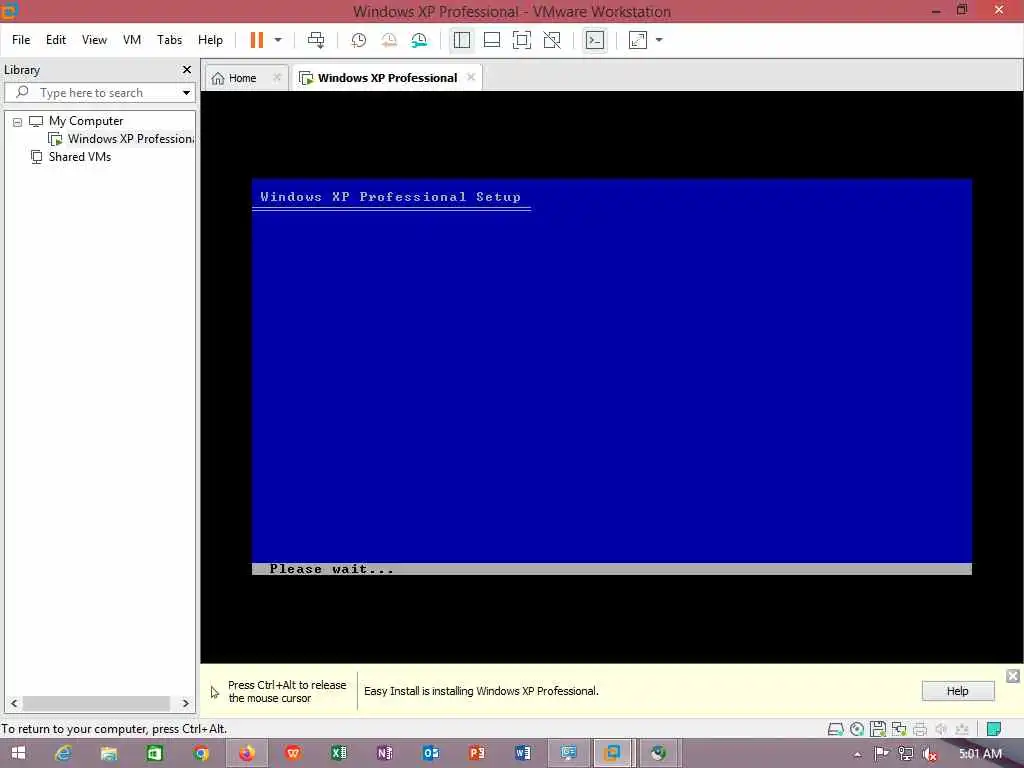Open the View menu
Image resolution: width=1024 pixels, height=768 pixels.
pos(94,40)
